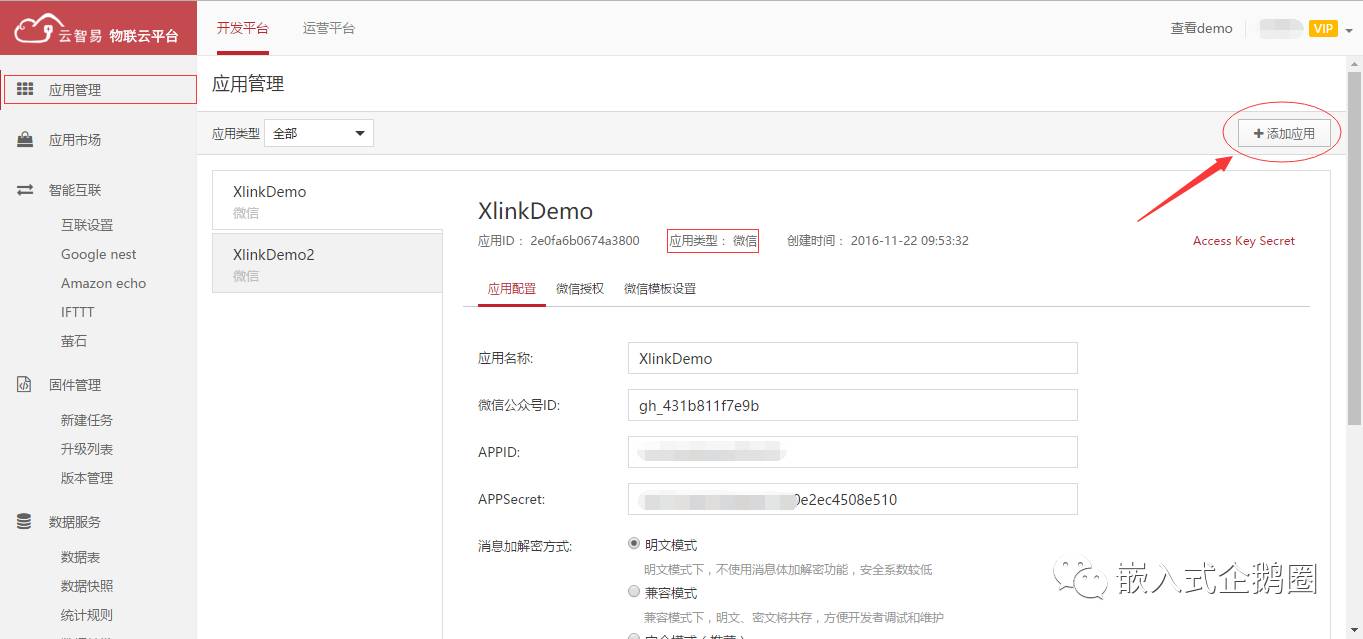The height and width of the screenshot is (639, 1363).
Task: Switch to the 开发平台 tab
Action: [243, 28]
